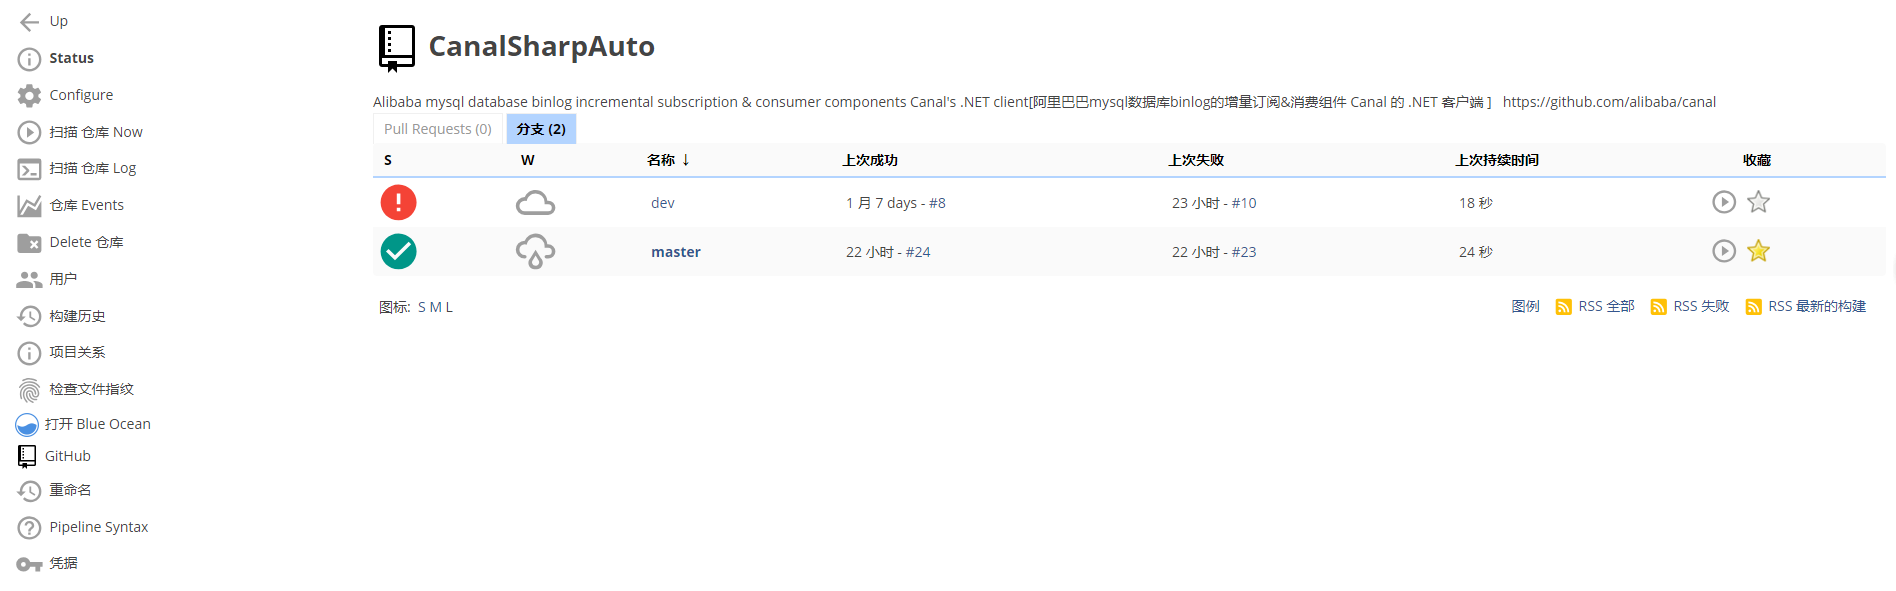
Task: Open the dev branch link
Action: [663, 203]
